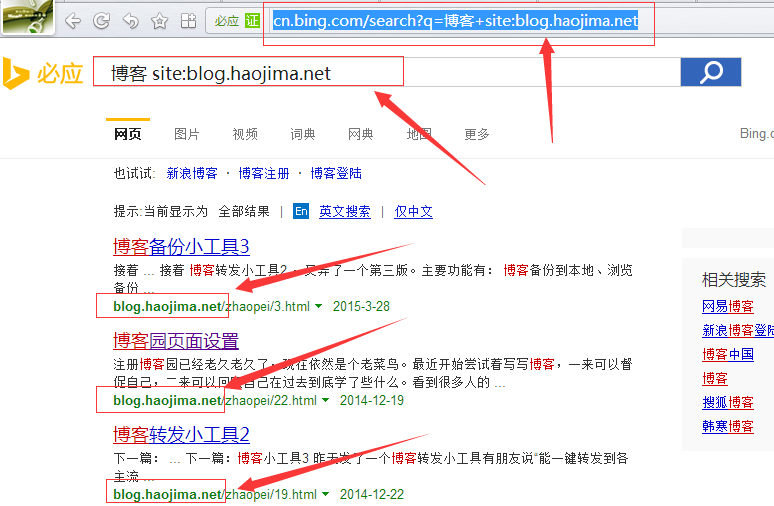Click the 全部结果 text
This screenshot has height=506, width=774.
[244, 211]
